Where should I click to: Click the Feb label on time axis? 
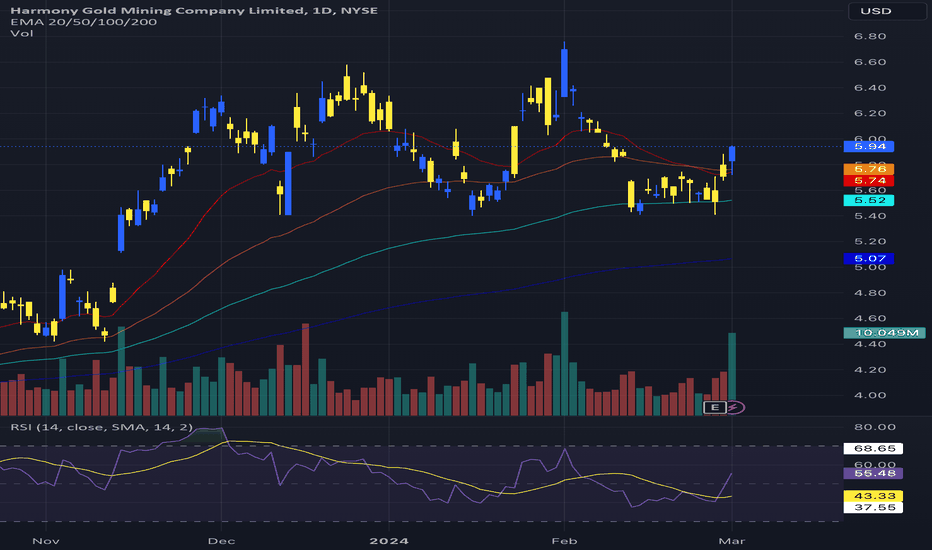[564, 541]
